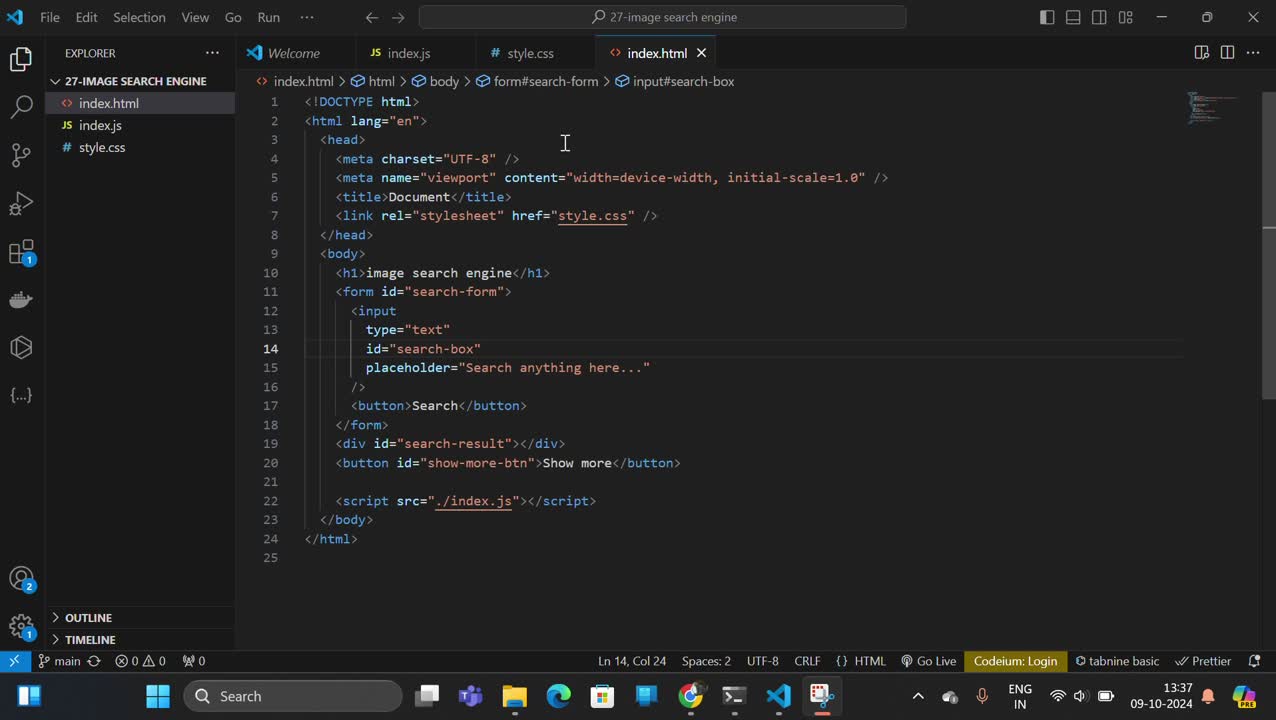Close the index.html tab

click(701, 53)
